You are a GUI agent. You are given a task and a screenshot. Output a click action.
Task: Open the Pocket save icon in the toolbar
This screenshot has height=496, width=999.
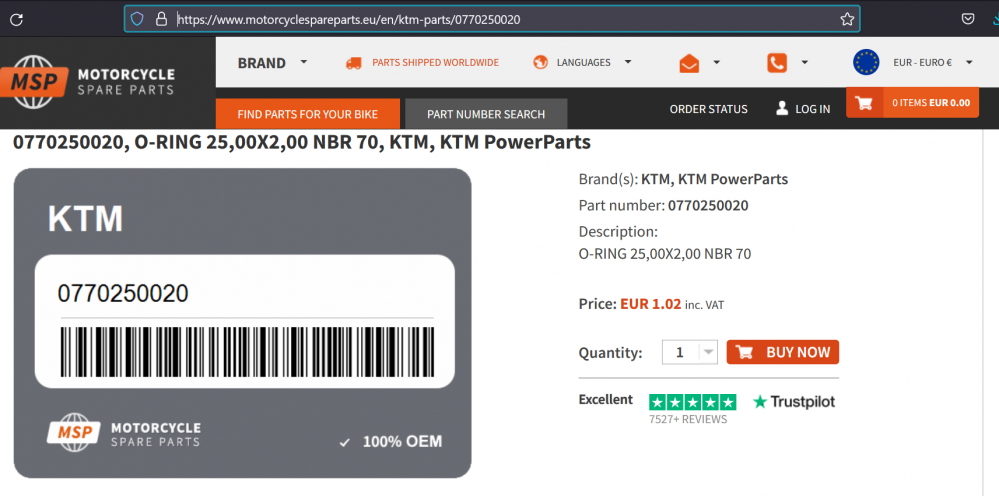coord(968,19)
